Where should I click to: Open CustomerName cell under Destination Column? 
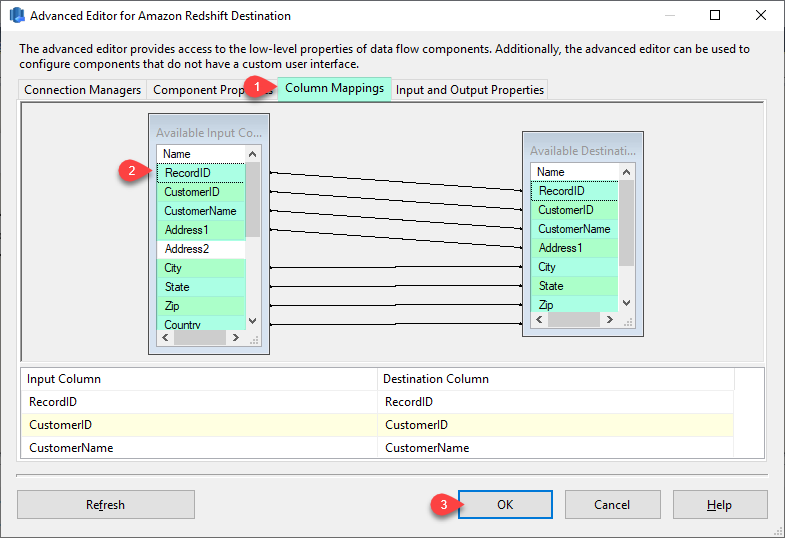(x=556, y=448)
